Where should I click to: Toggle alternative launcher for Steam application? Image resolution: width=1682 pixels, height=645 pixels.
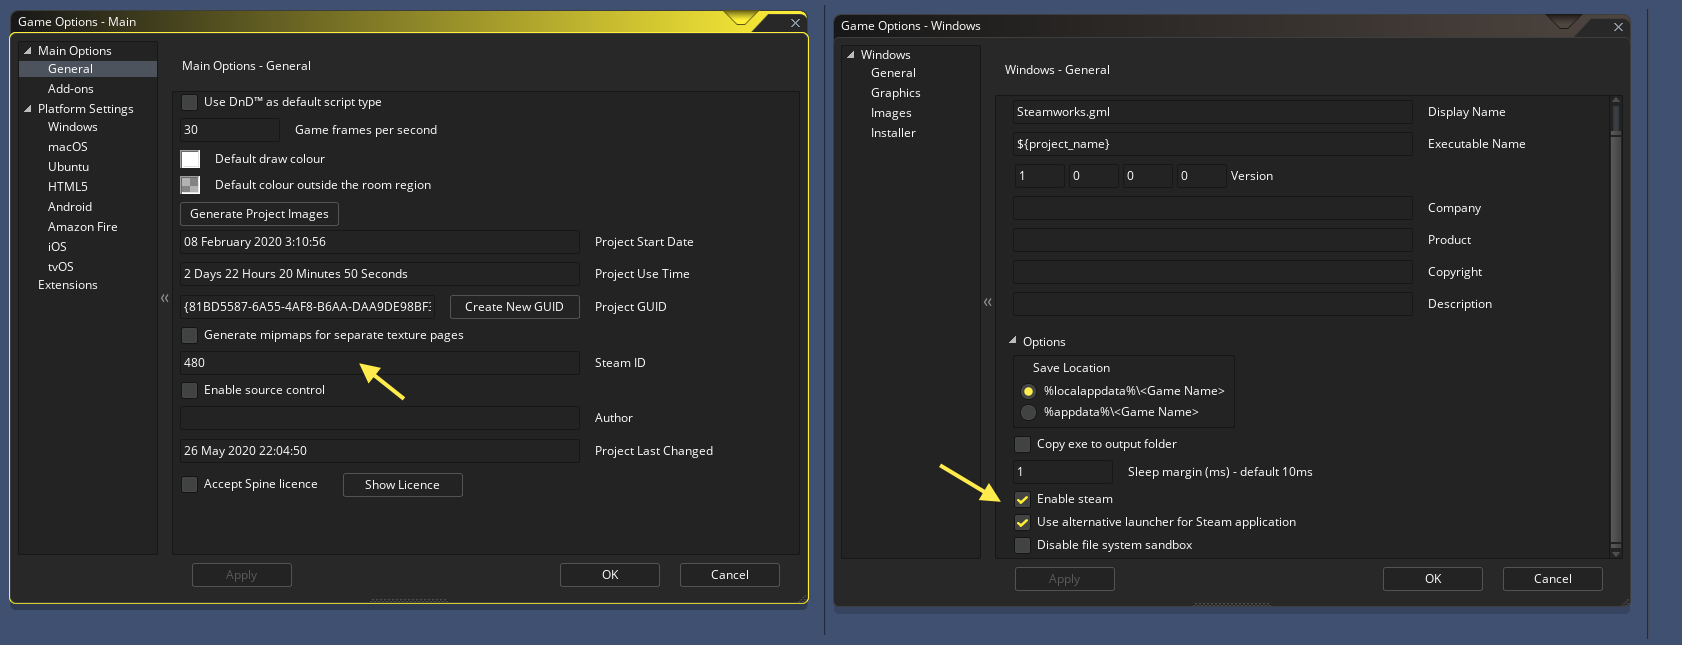(x=1022, y=522)
